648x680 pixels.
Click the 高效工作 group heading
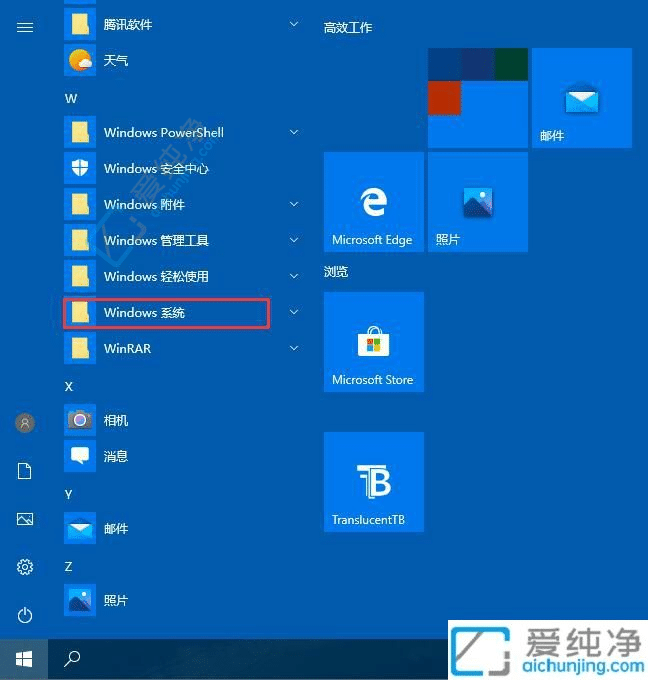(348, 28)
